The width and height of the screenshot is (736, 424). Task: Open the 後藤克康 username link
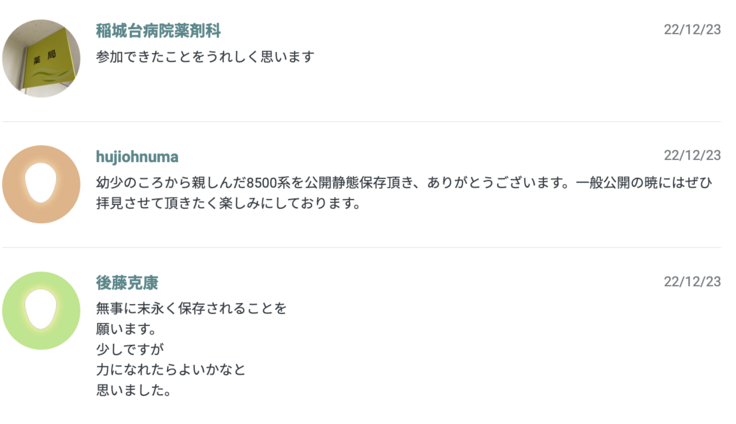(127, 282)
